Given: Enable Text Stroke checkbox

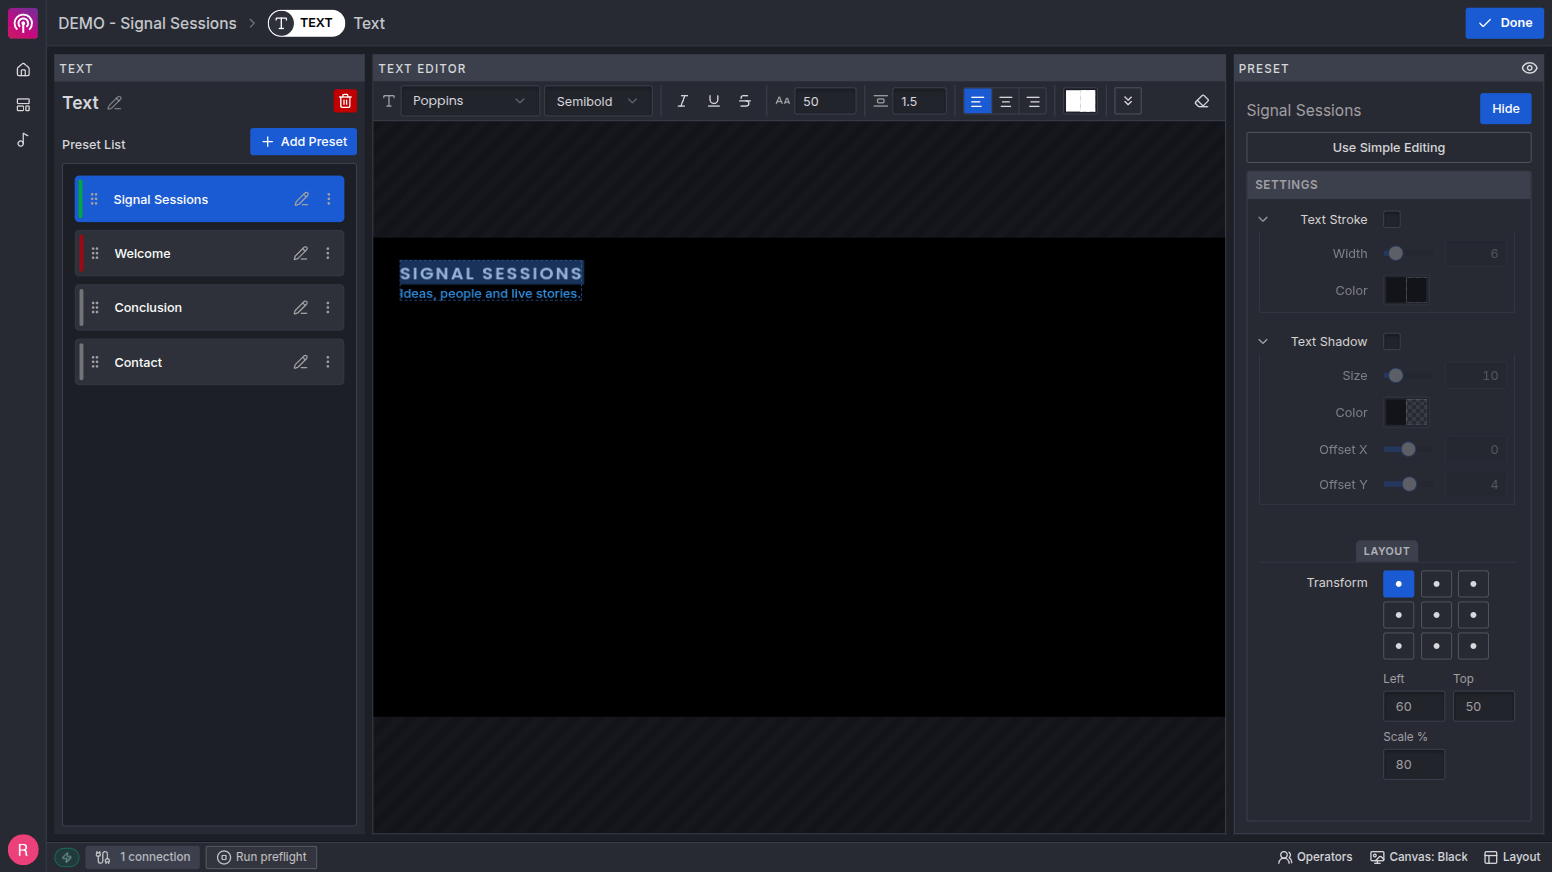Looking at the screenshot, I should coord(1392,219).
